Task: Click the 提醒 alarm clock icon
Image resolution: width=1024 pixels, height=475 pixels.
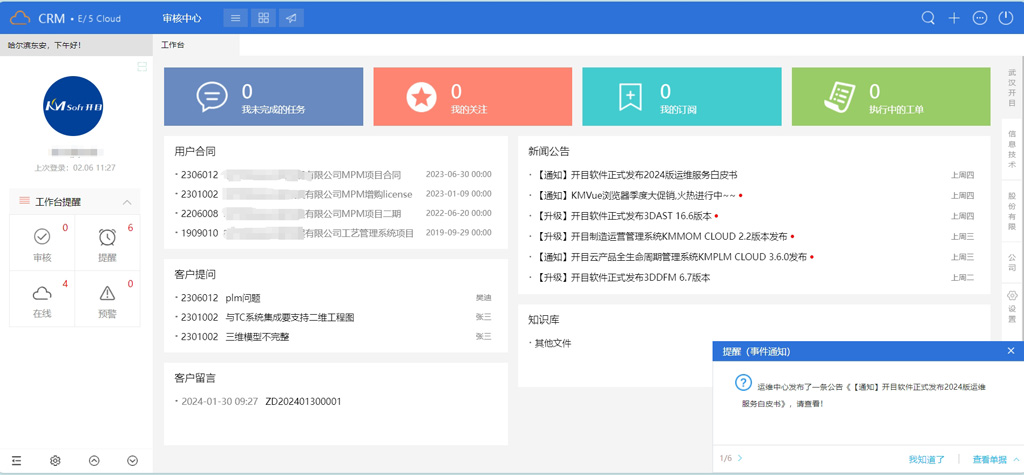Action: click(x=107, y=237)
